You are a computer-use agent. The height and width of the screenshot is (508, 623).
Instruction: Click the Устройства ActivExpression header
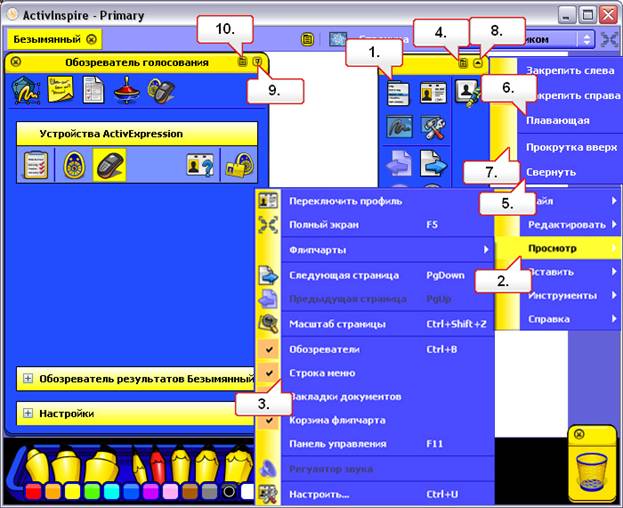coord(137,134)
